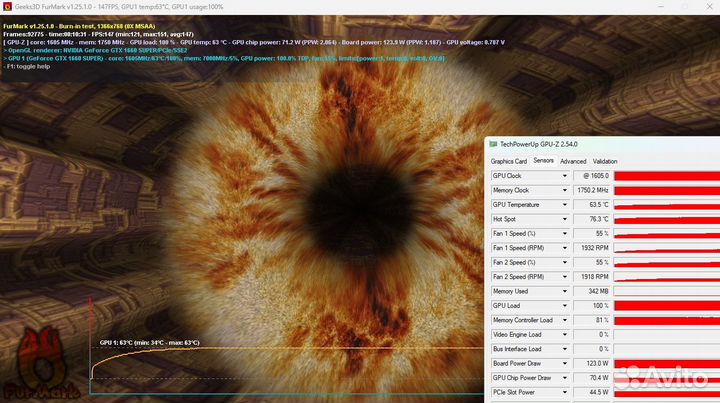The height and width of the screenshot is (403, 720).
Task: Click the FurMark Burn-in test title line
Action: tap(79, 27)
